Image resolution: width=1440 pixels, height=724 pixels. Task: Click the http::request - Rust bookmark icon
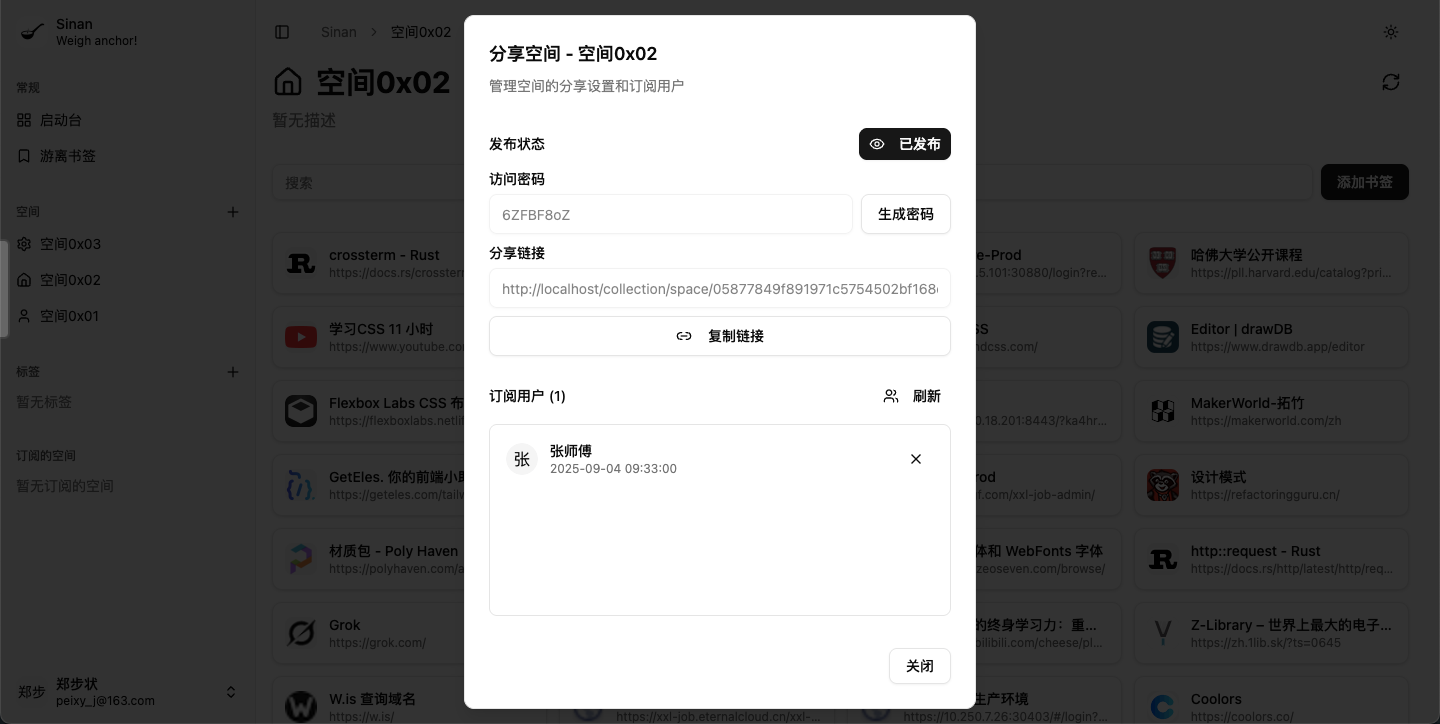pyautogui.click(x=1163, y=559)
